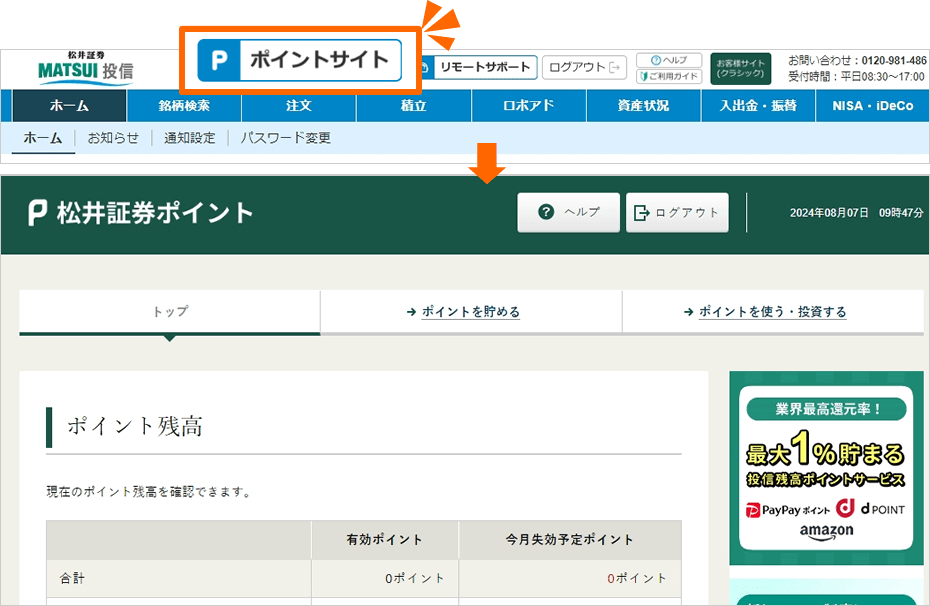Screen dimensions: 930x606
Task: Open the NISA・iDeCo navigation tab
Action: tap(872, 106)
